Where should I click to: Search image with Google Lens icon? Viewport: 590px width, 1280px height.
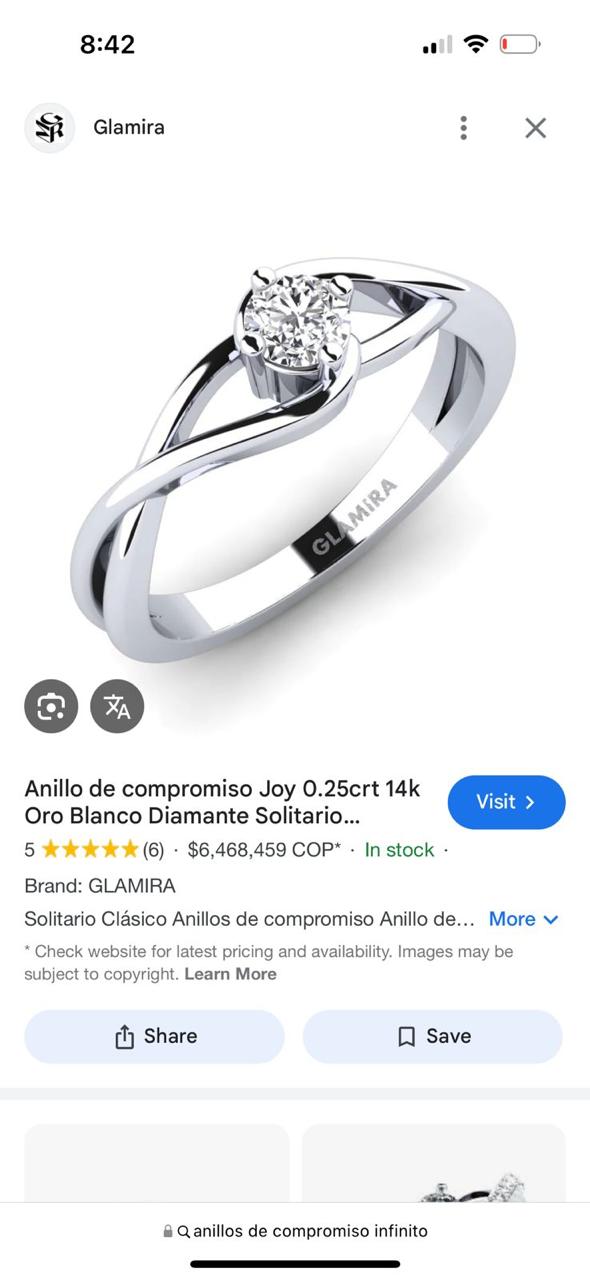(51, 707)
